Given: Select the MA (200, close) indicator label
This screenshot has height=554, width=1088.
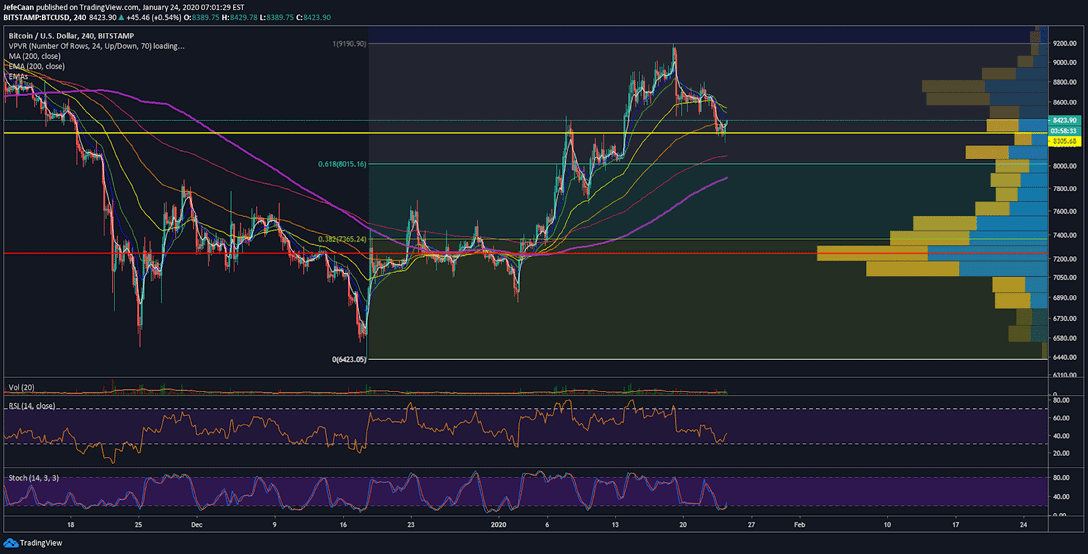Looking at the screenshot, I should click(35, 56).
